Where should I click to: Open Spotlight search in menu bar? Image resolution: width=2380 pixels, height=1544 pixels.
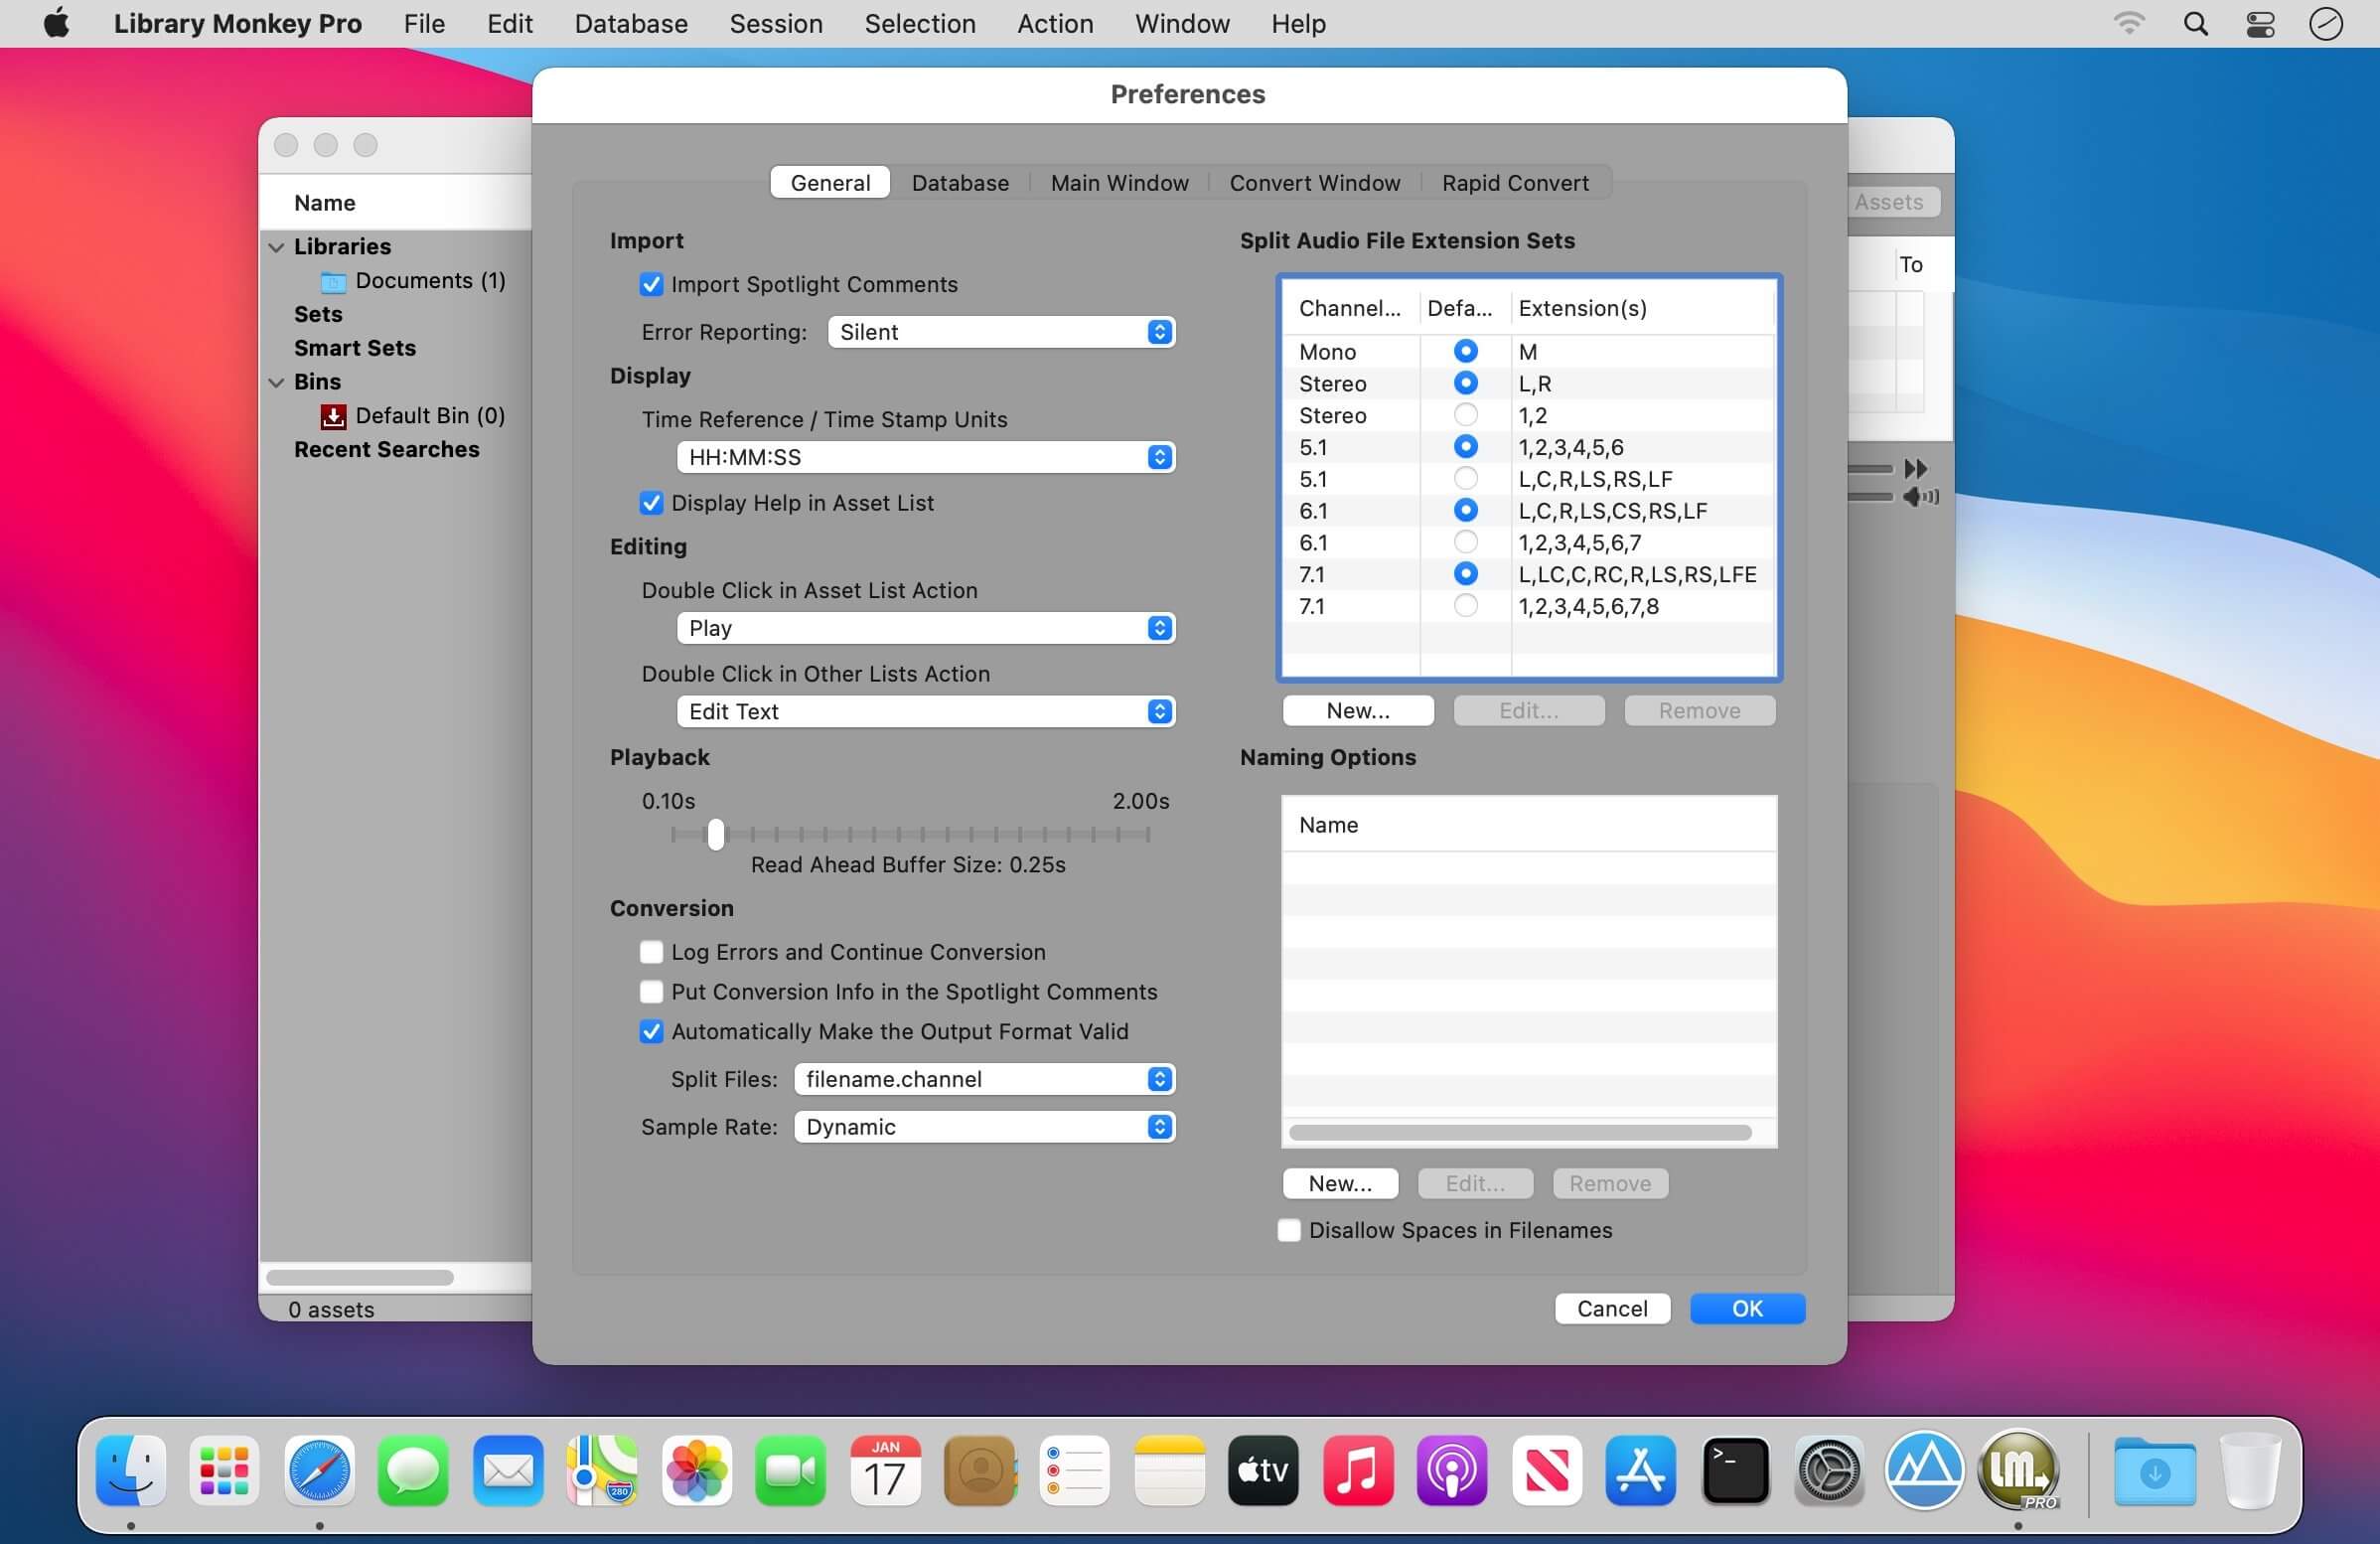coord(2195,24)
